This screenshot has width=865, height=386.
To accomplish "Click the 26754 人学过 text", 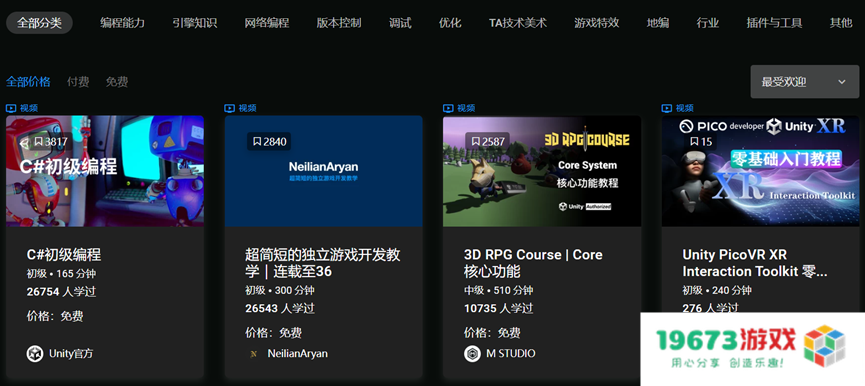I will click(x=61, y=292).
